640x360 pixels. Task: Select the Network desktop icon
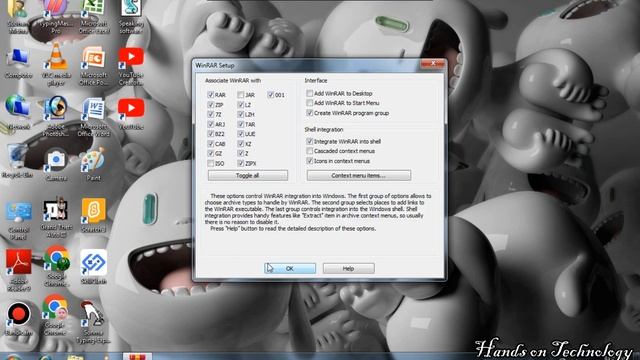click(18, 112)
